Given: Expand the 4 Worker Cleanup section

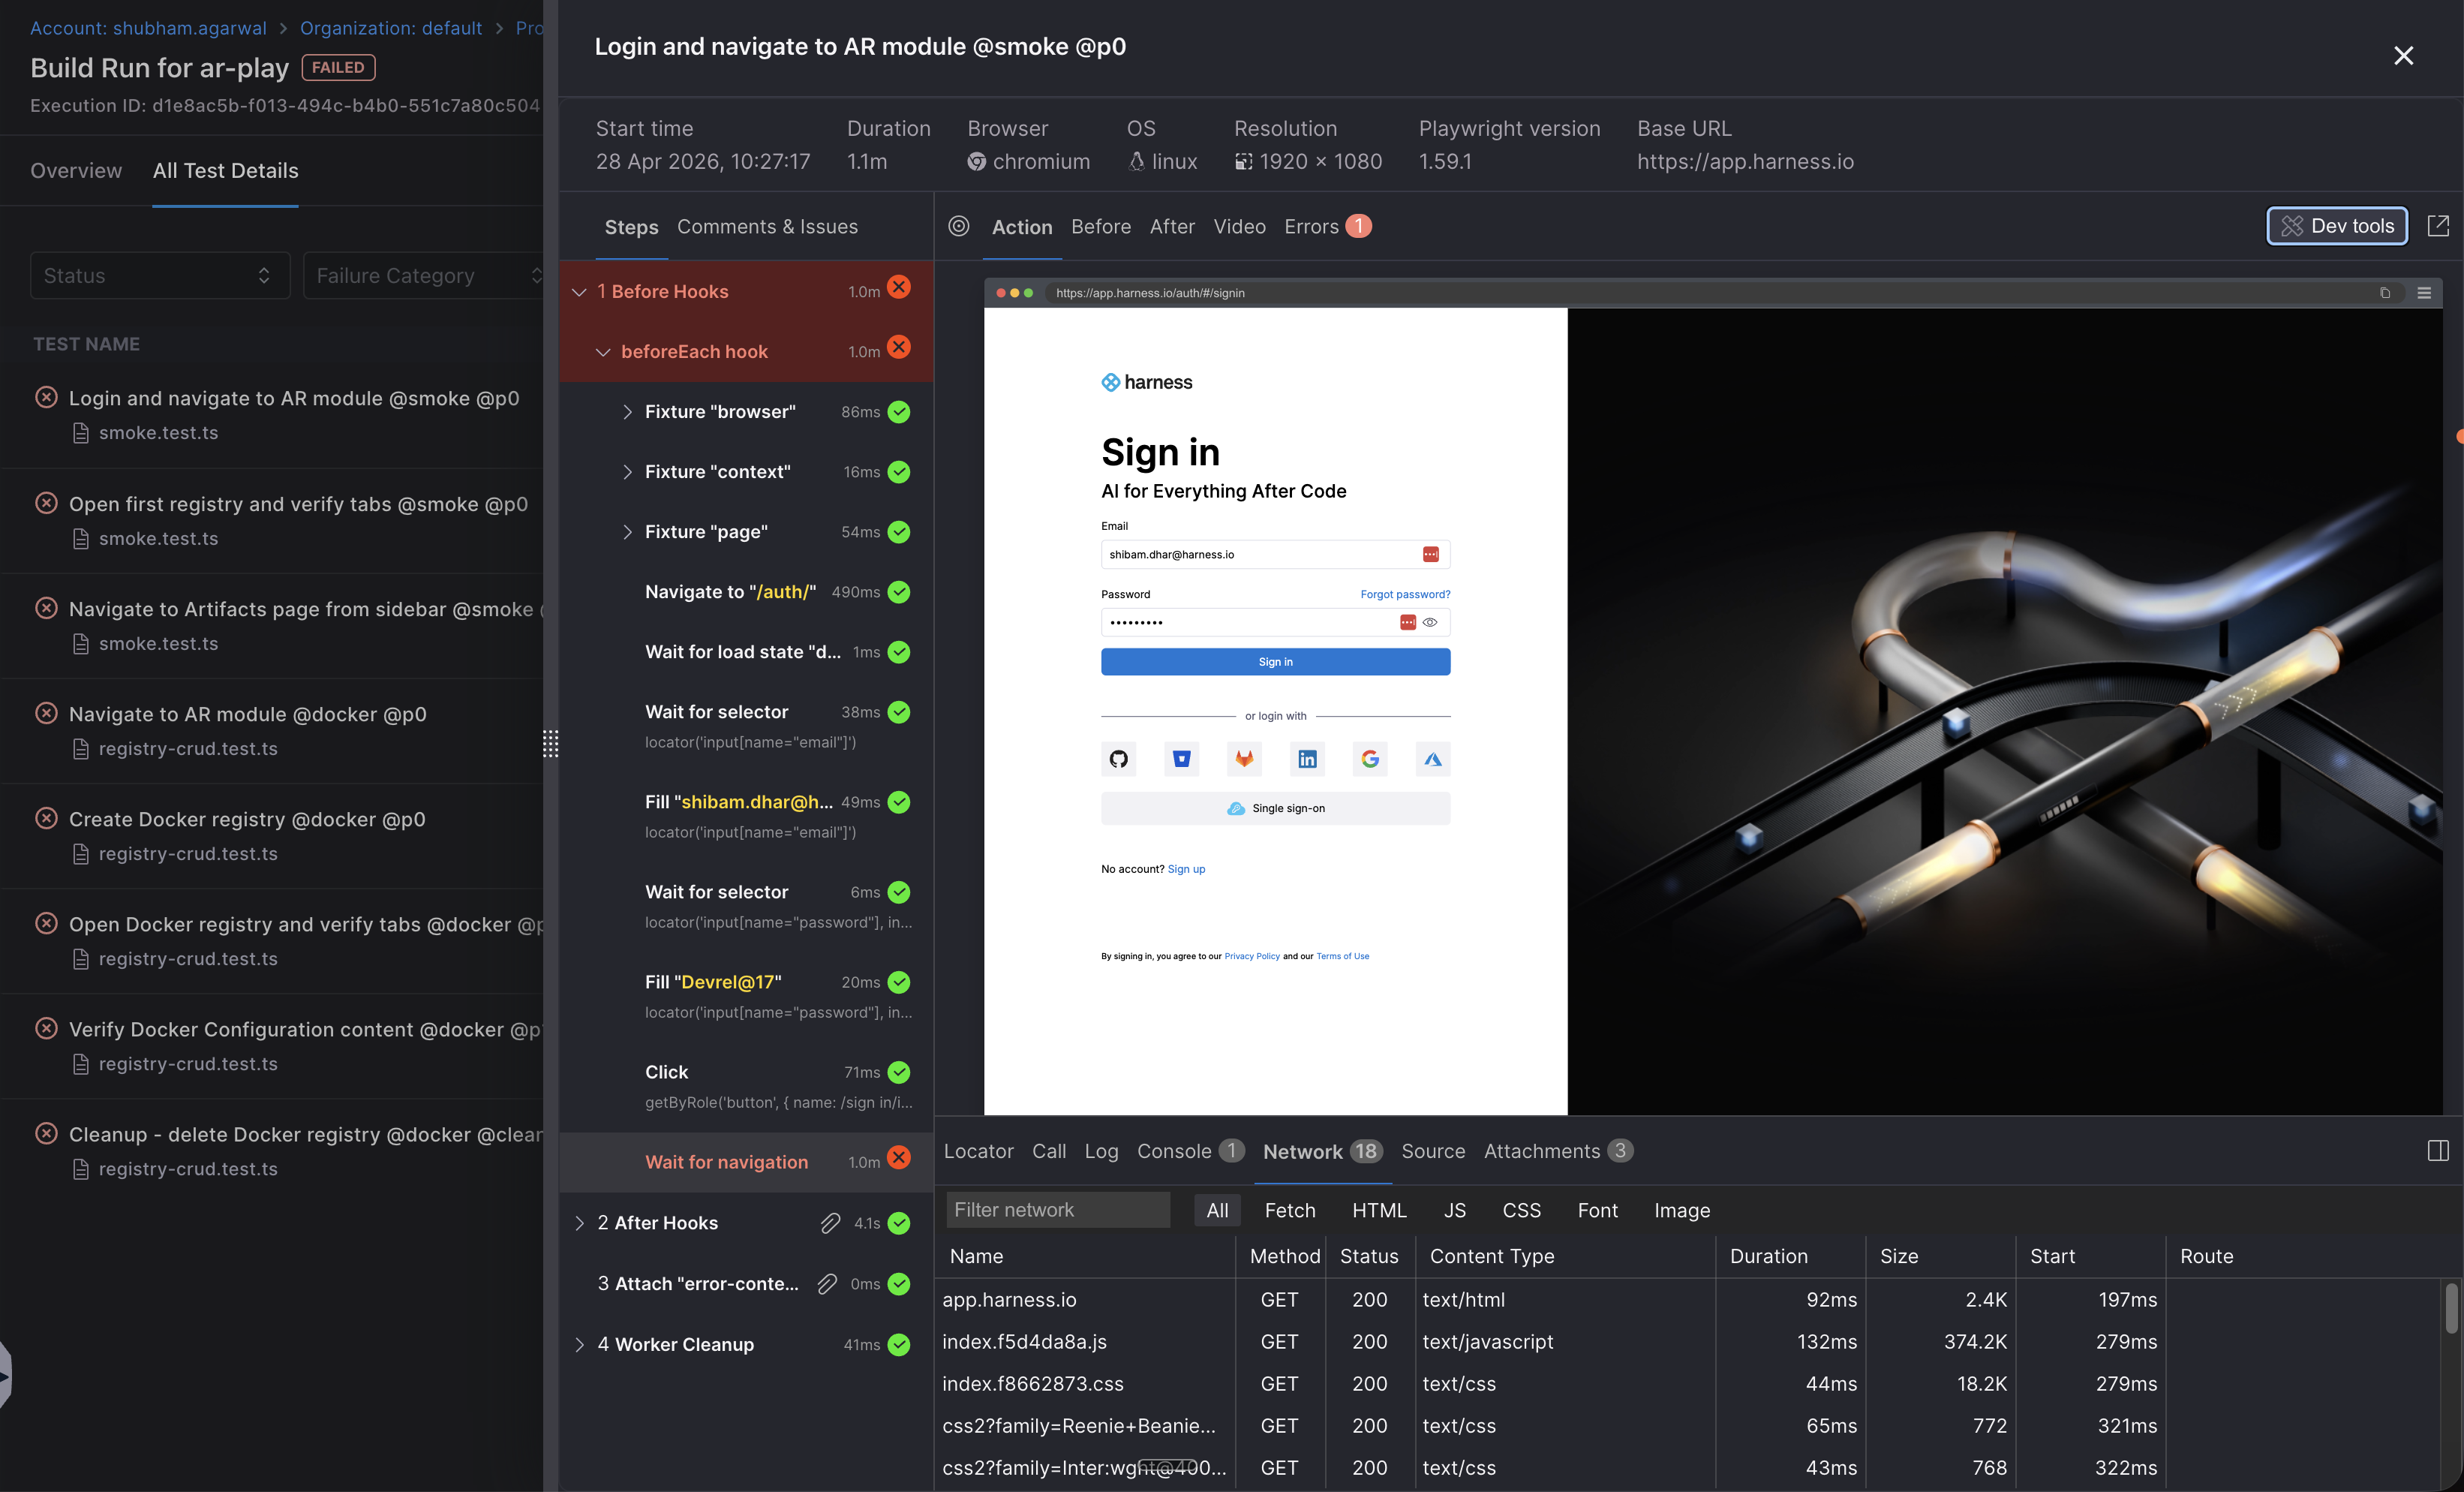Looking at the screenshot, I should click(579, 1345).
